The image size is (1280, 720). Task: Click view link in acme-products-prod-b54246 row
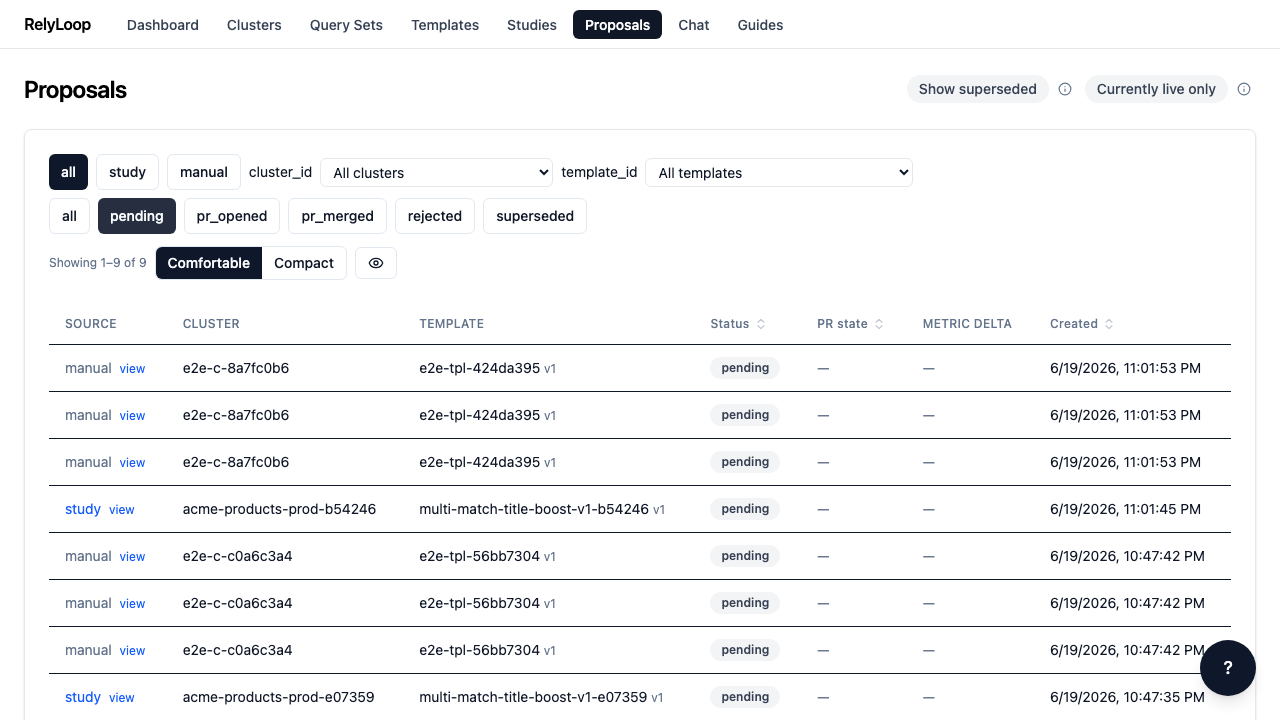click(122, 510)
